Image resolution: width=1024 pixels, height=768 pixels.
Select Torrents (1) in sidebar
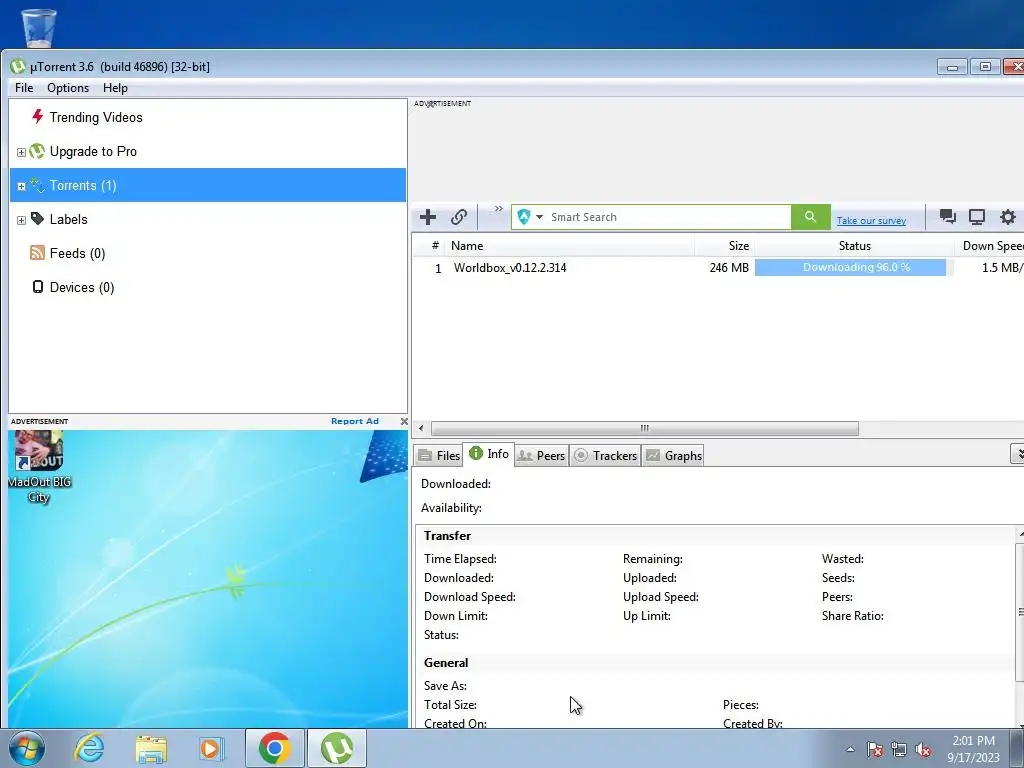(208, 185)
